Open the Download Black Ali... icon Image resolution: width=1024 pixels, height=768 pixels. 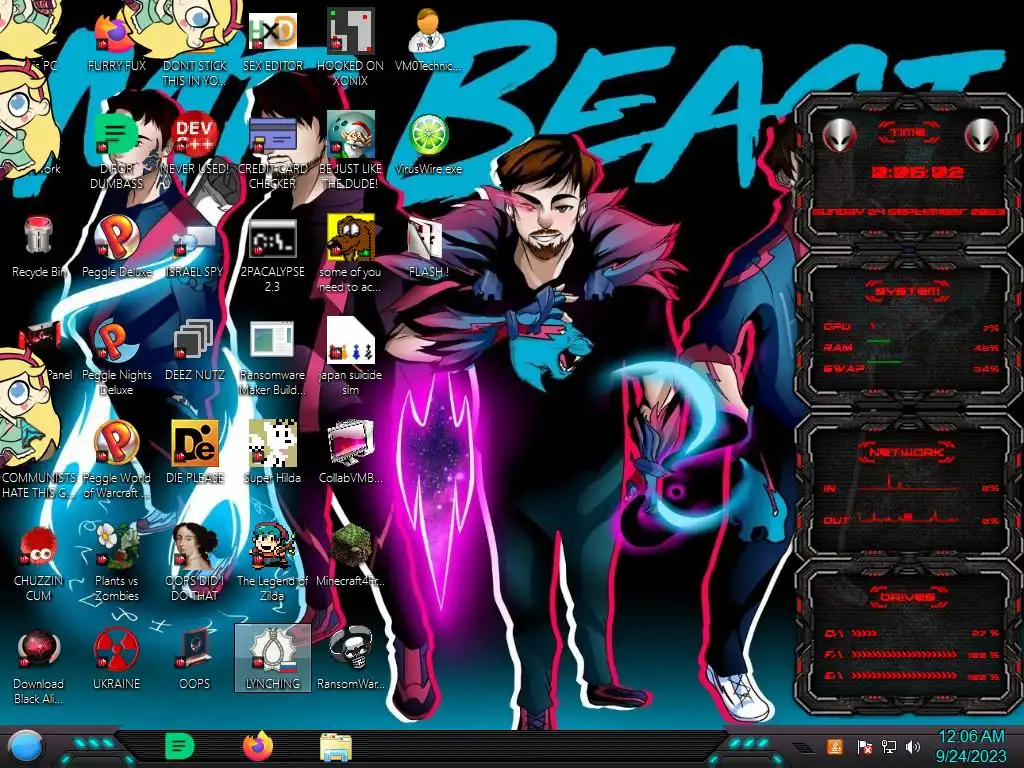click(39, 666)
